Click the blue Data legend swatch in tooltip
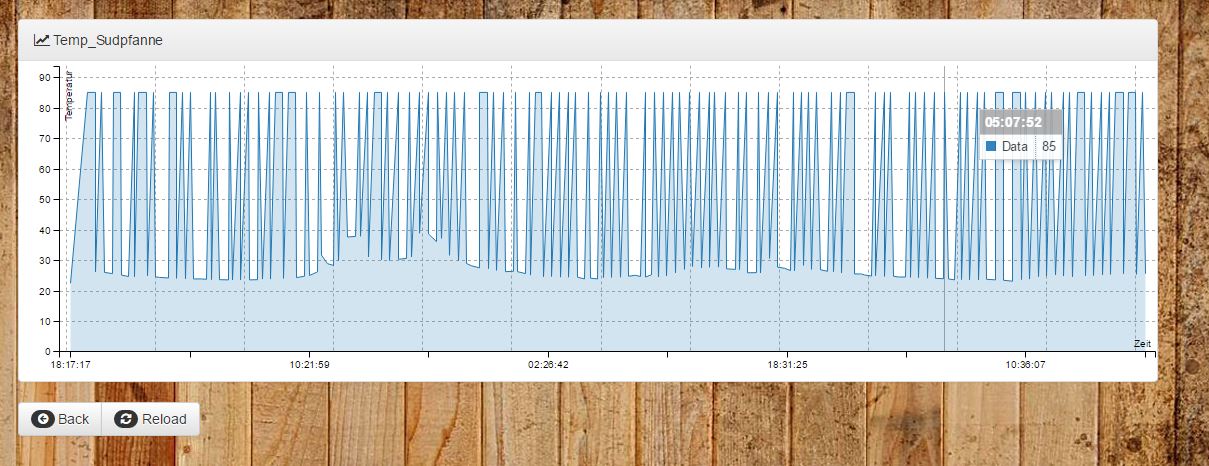The image size is (1209, 466). tap(991, 146)
